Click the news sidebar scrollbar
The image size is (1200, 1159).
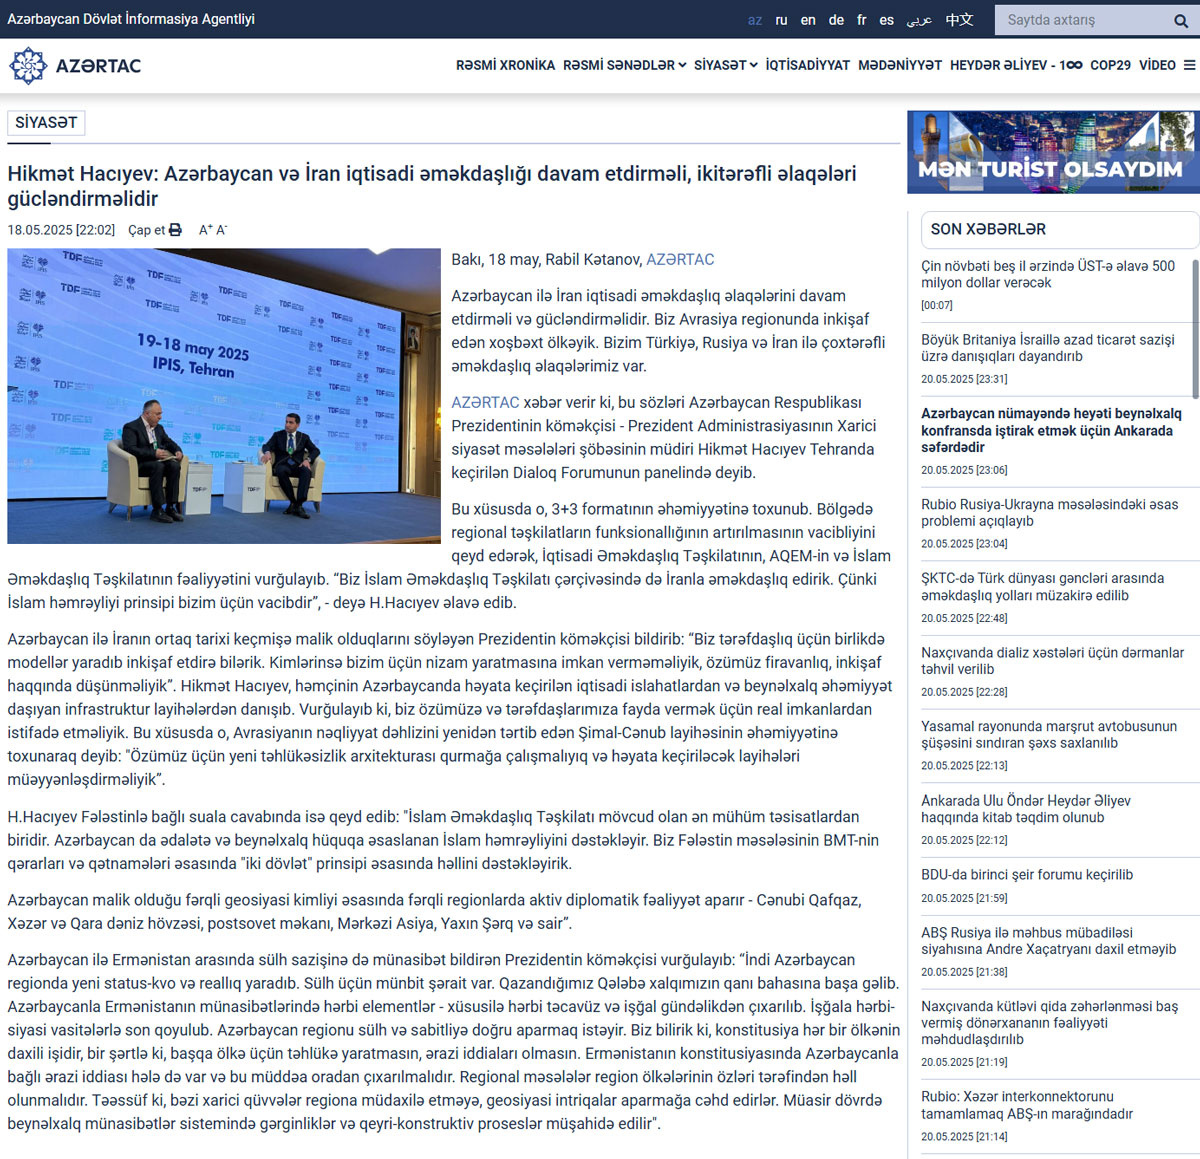(x=1194, y=330)
